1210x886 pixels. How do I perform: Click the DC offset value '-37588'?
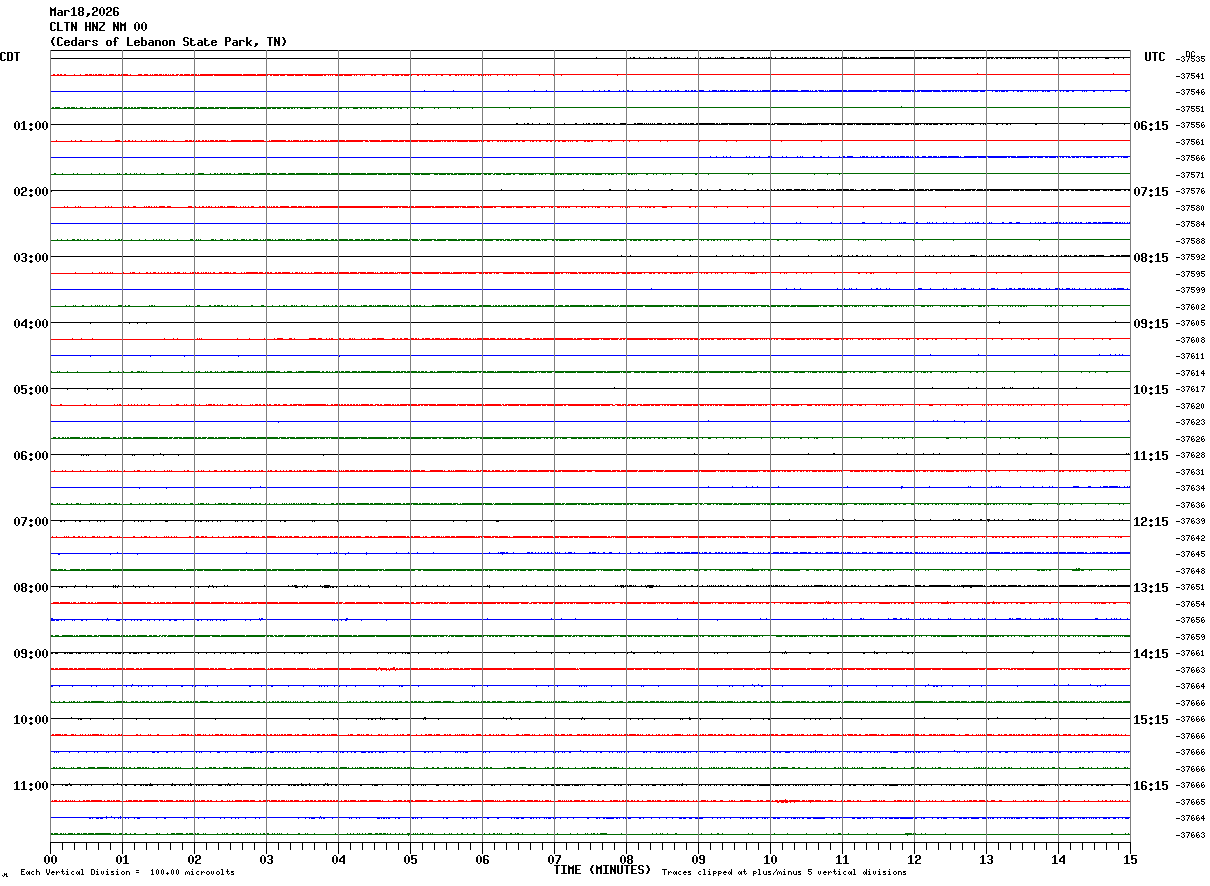[1190, 241]
